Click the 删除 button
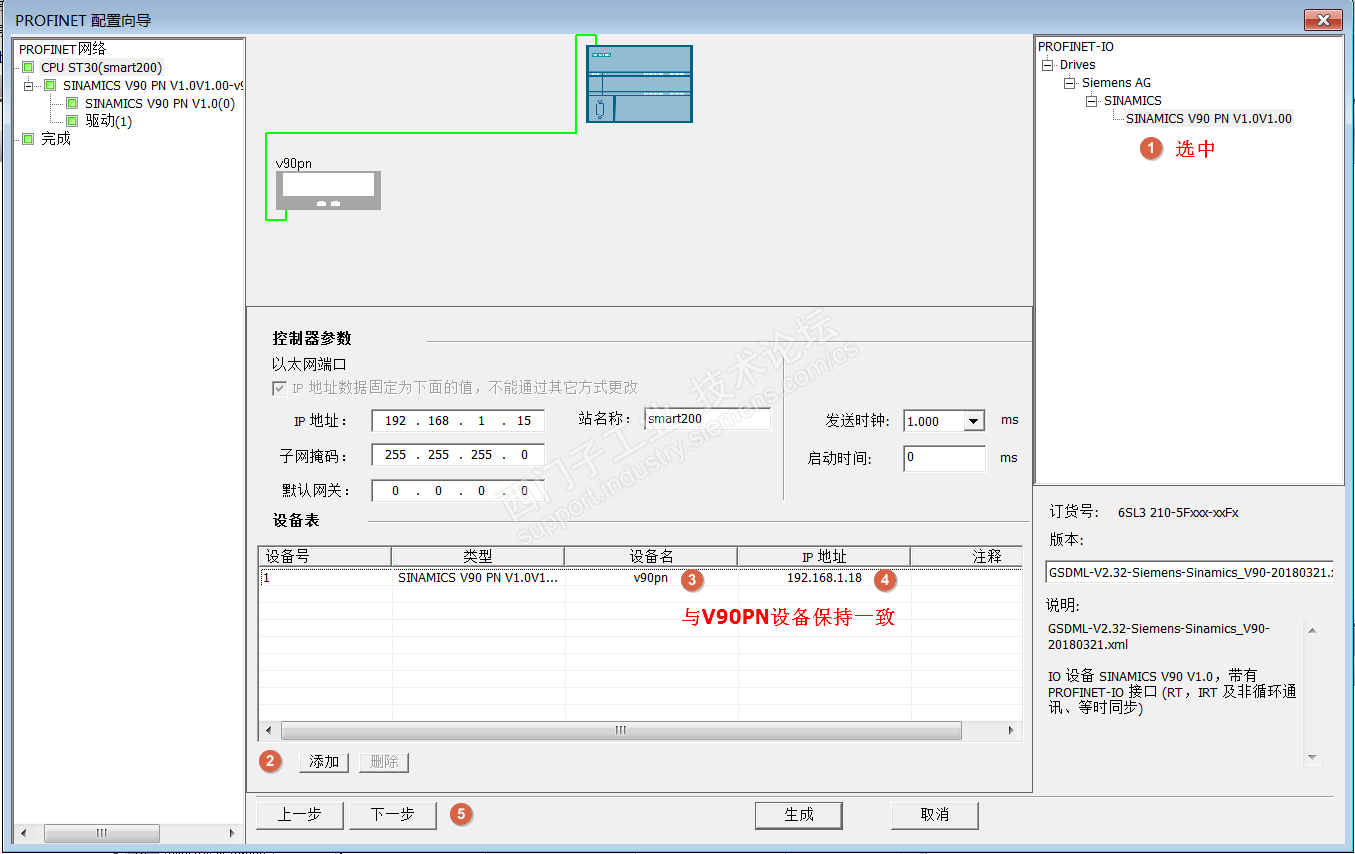The width and height of the screenshot is (1355, 854). 384,762
